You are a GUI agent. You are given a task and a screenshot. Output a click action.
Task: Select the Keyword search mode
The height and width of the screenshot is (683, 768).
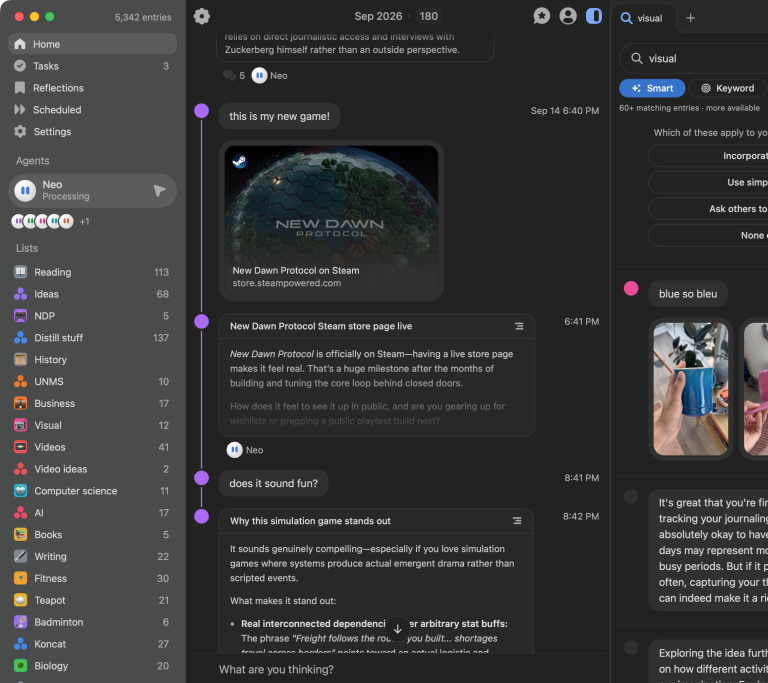pos(727,88)
